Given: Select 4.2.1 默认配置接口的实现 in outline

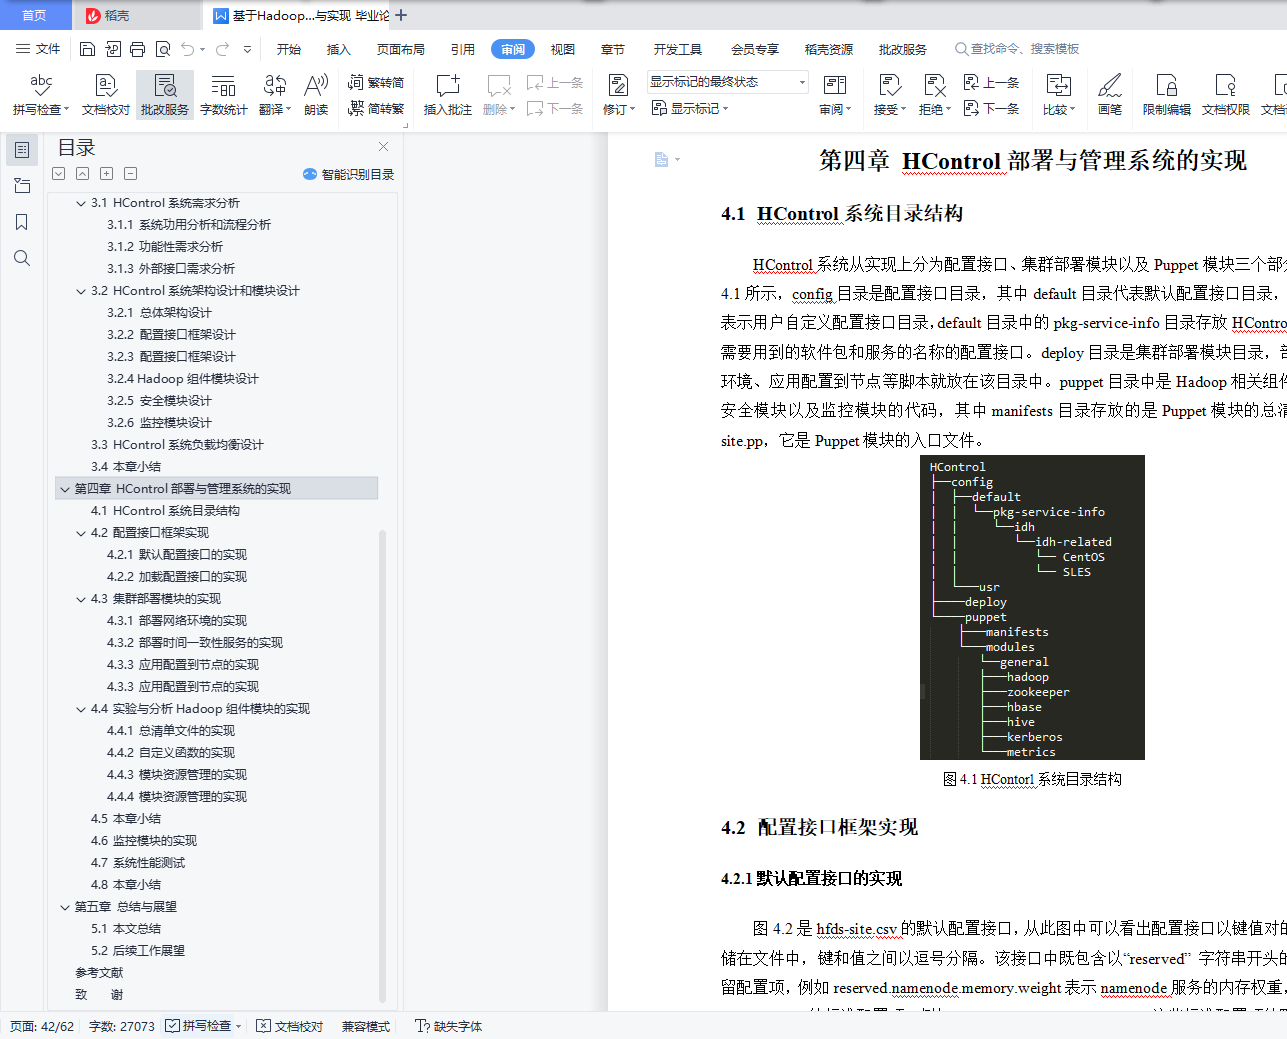Looking at the screenshot, I should (x=177, y=555).
